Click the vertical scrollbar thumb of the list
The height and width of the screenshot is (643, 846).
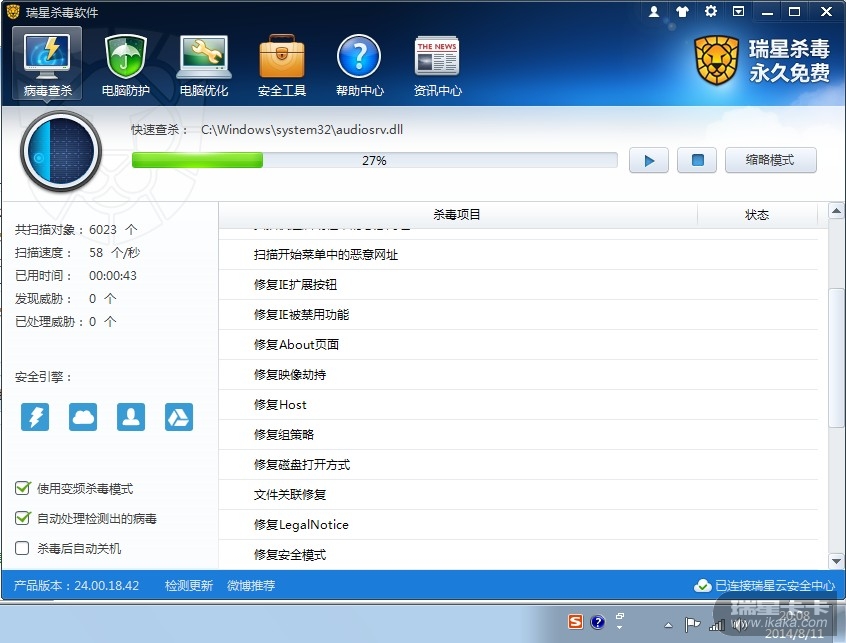tap(836, 356)
